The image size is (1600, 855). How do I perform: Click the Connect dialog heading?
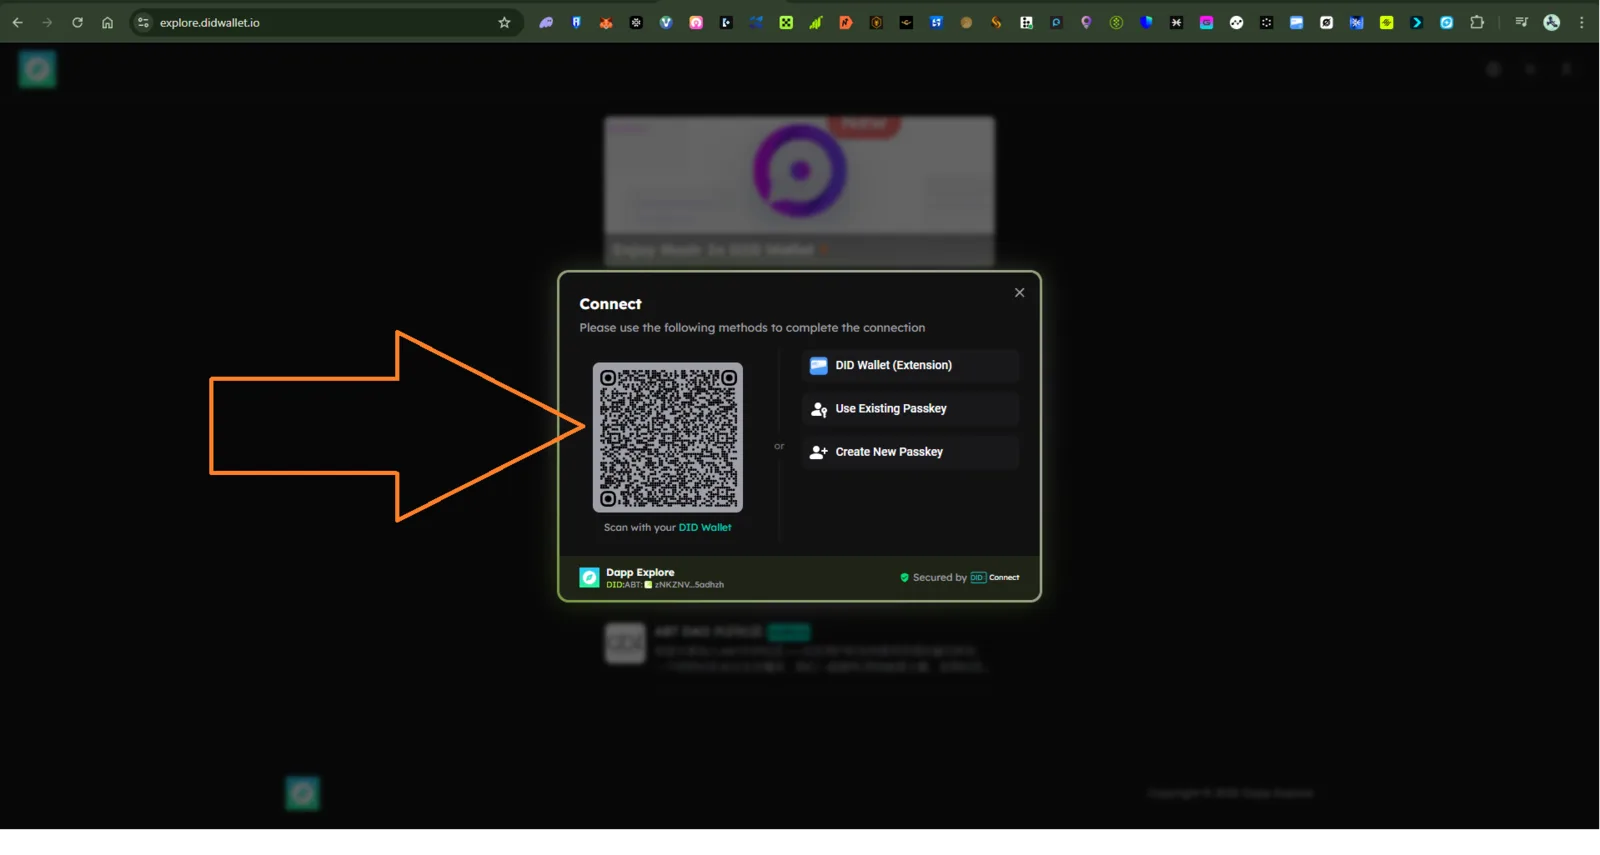(x=610, y=304)
